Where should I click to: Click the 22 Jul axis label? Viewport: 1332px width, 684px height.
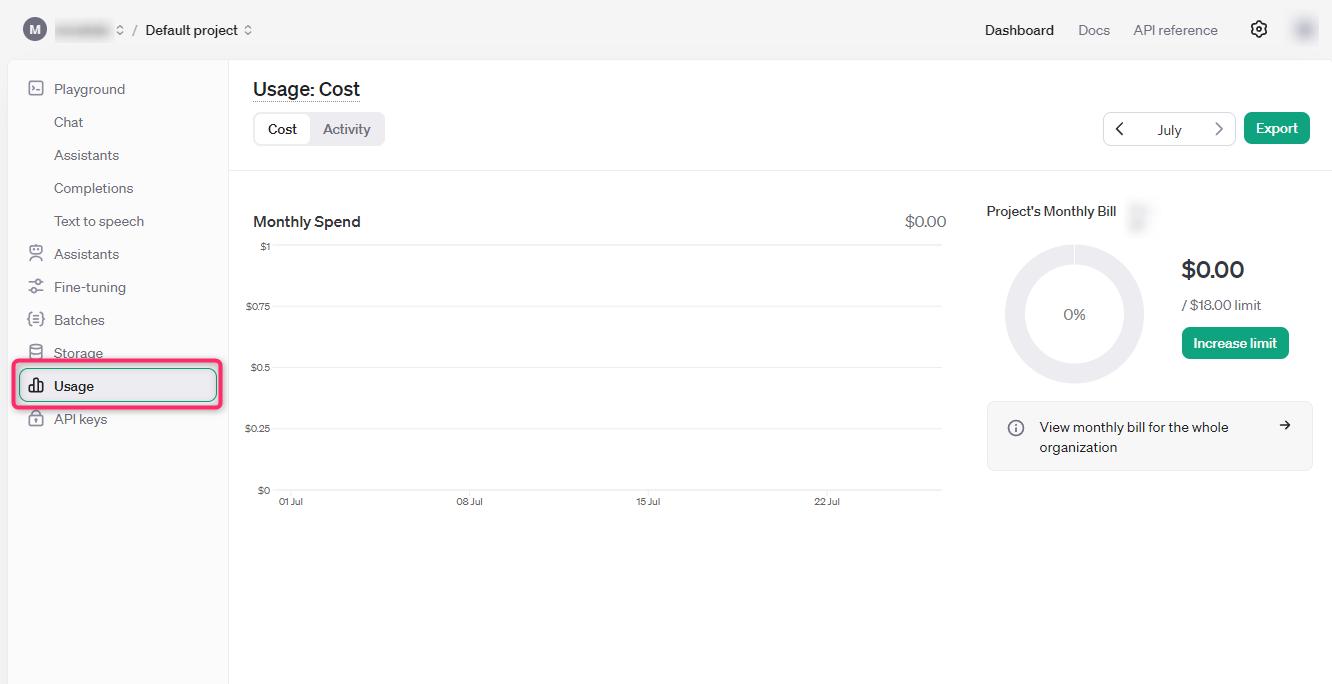point(827,502)
